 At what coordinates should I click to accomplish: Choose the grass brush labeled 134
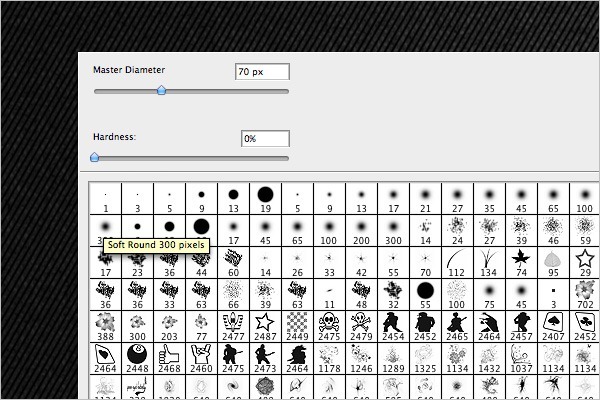pyautogui.click(x=489, y=263)
